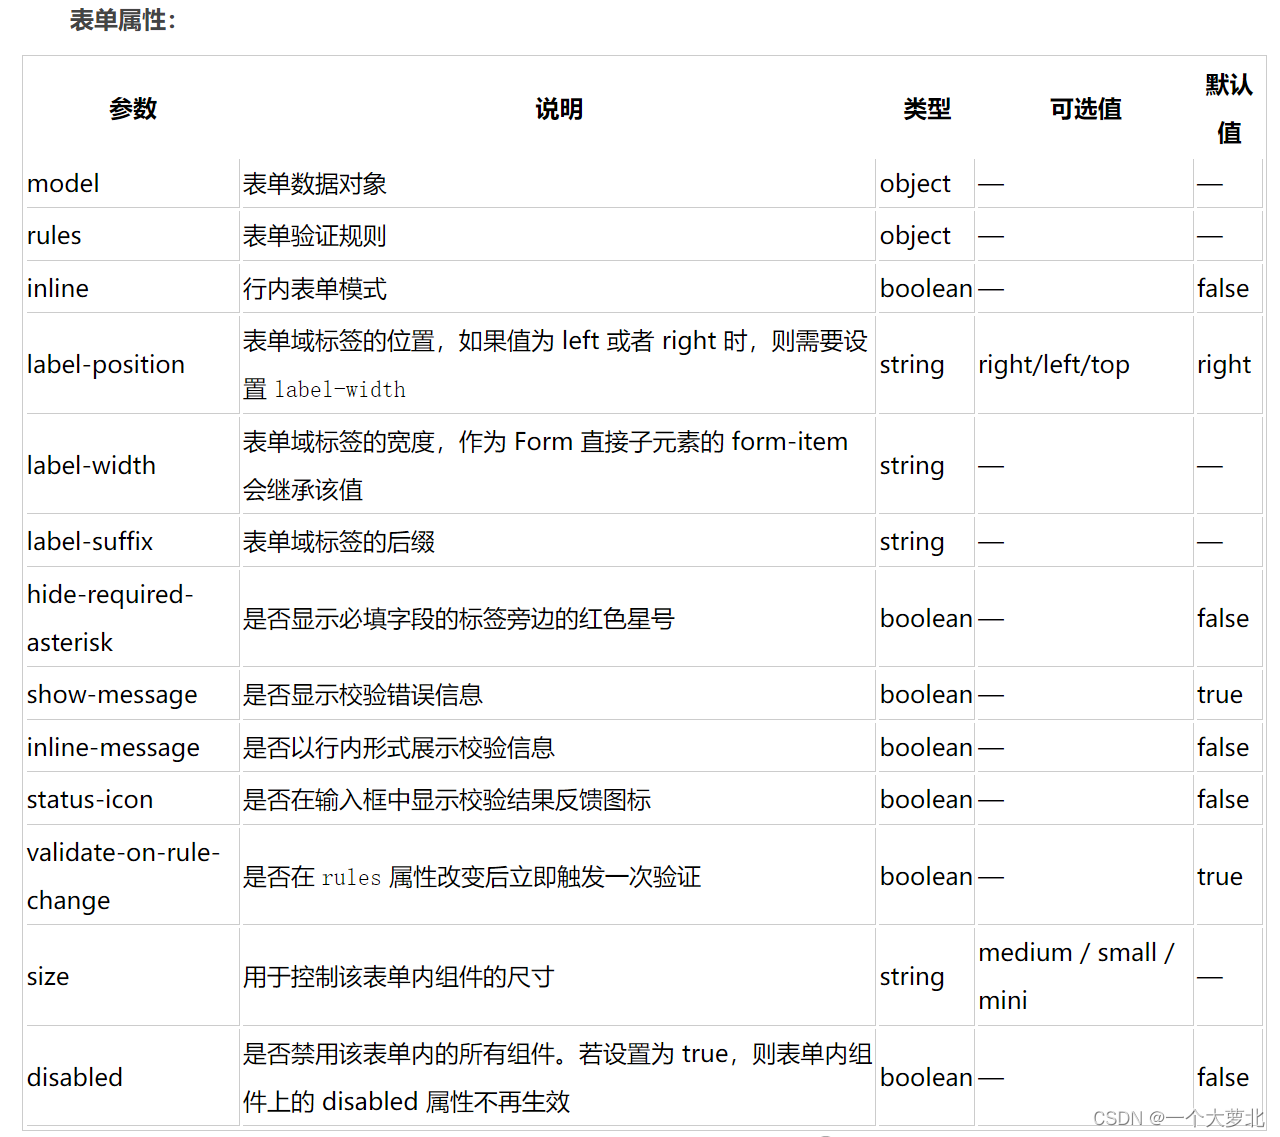Click the false default in inline row
Image resolution: width=1280 pixels, height=1137 pixels.
pyautogui.click(x=1223, y=288)
